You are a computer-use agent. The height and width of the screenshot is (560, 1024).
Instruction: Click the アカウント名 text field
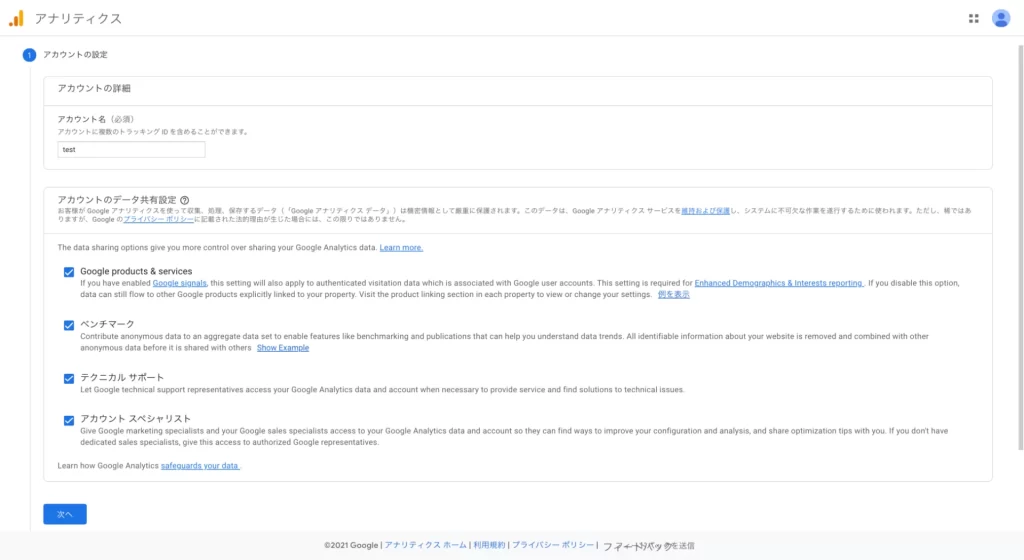(x=131, y=150)
